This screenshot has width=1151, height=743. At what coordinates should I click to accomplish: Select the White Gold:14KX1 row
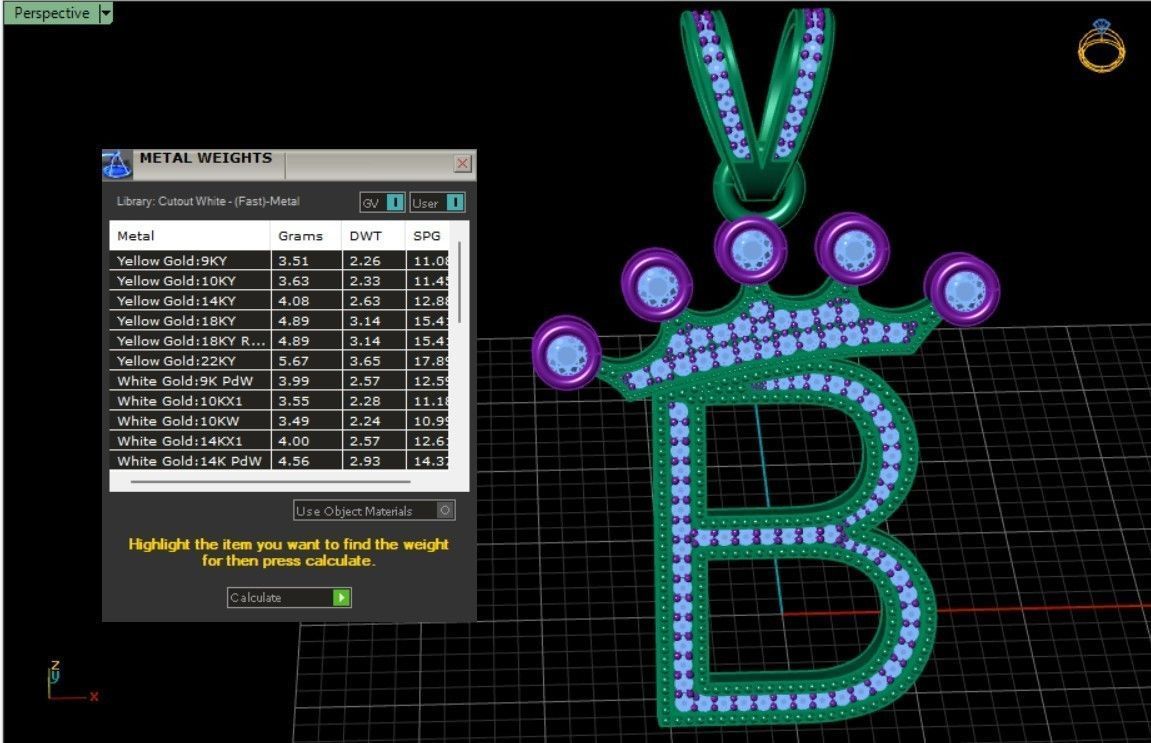click(279, 441)
